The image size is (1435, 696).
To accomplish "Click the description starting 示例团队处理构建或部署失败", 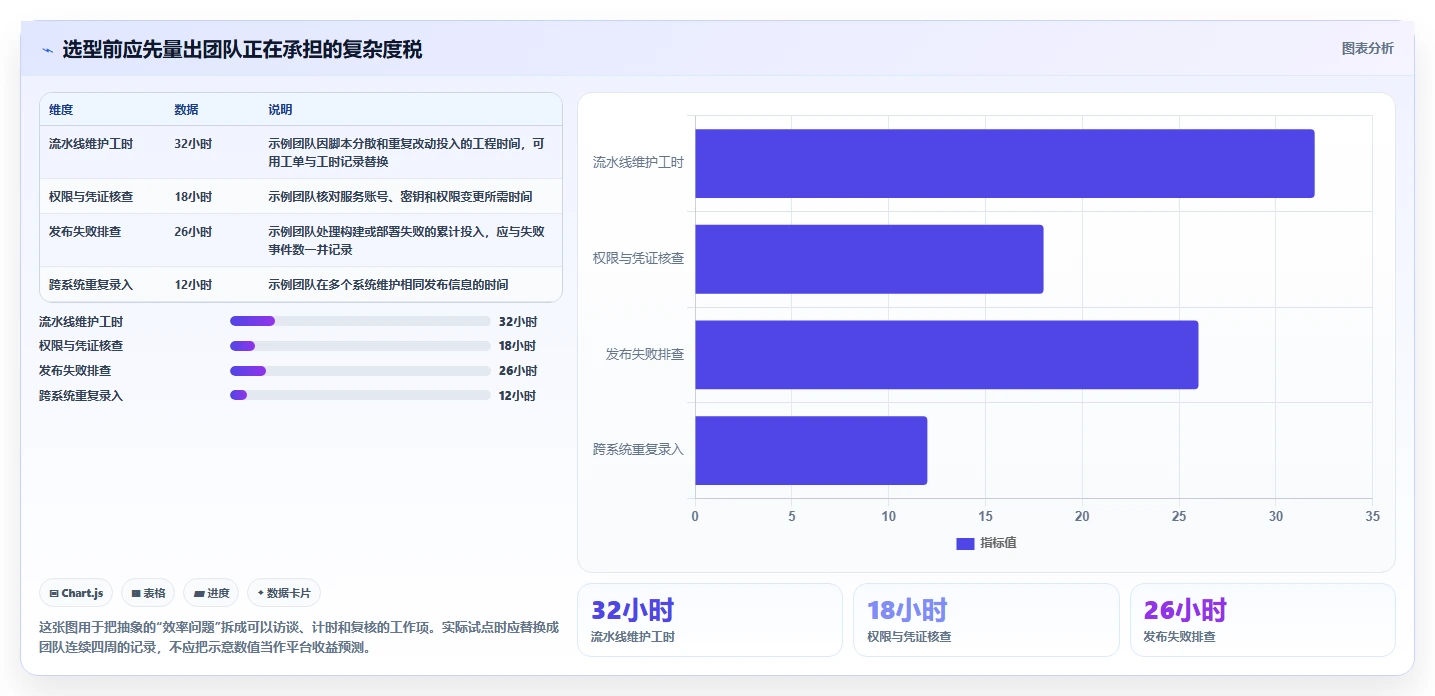I will pyautogui.click(x=407, y=240).
